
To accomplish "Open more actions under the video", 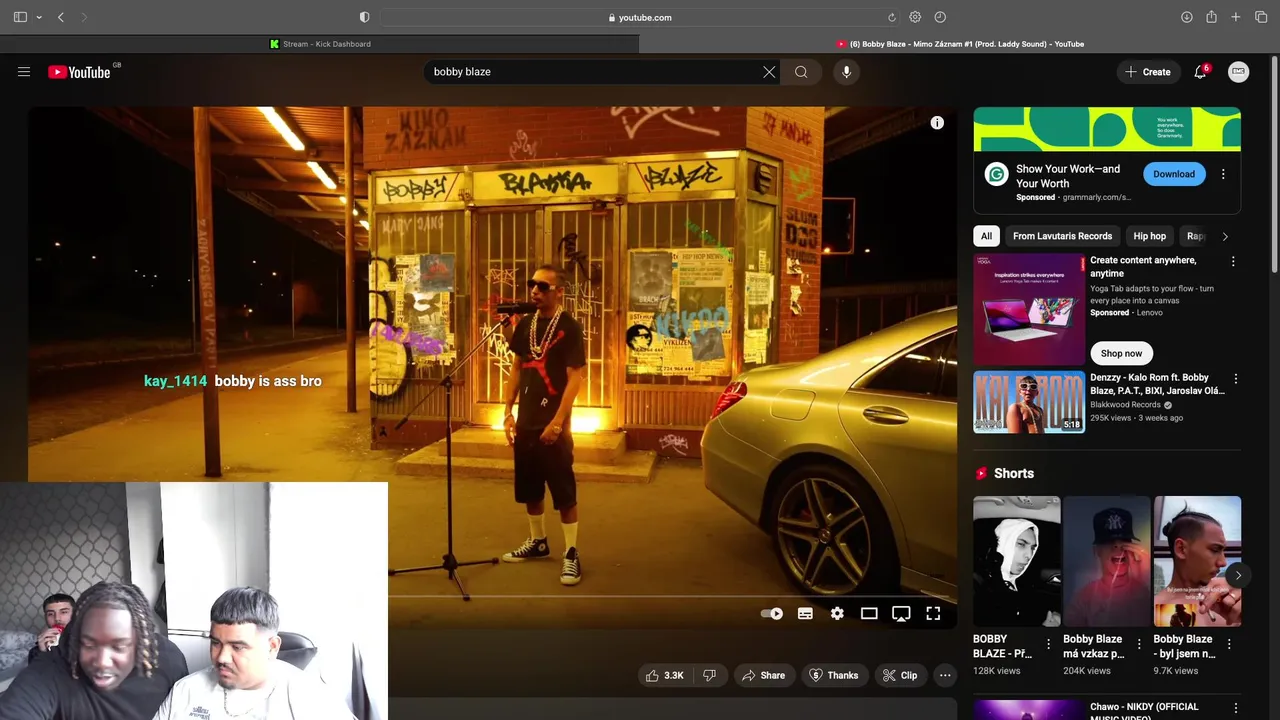I will coord(945,676).
